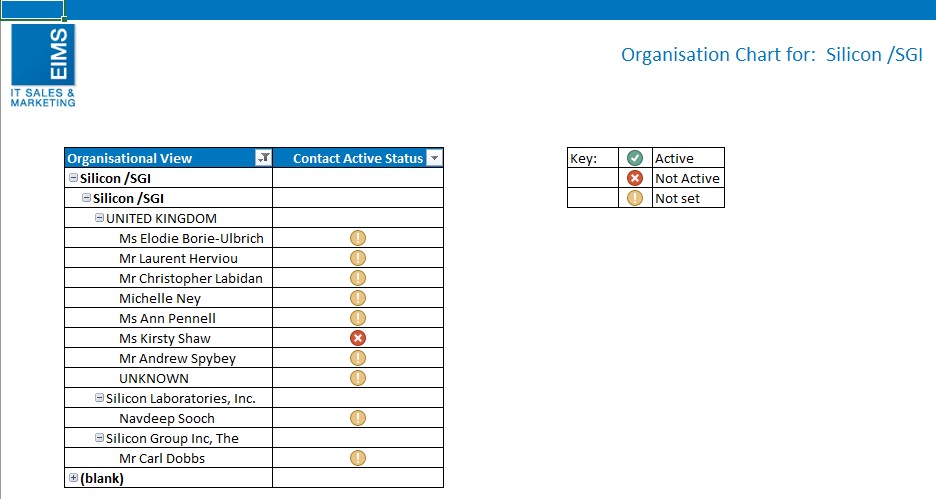The width and height of the screenshot is (936, 499).
Task: Select the Ms Kirsty Shaw cell
Action: pyautogui.click(x=168, y=338)
